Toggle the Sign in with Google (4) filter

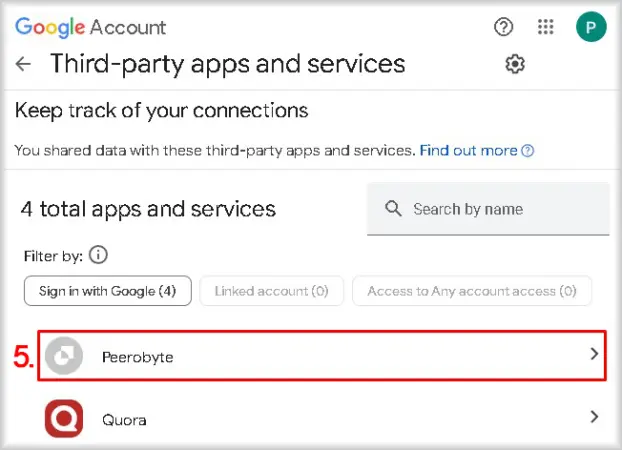pyautogui.click(x=108, y=291)
